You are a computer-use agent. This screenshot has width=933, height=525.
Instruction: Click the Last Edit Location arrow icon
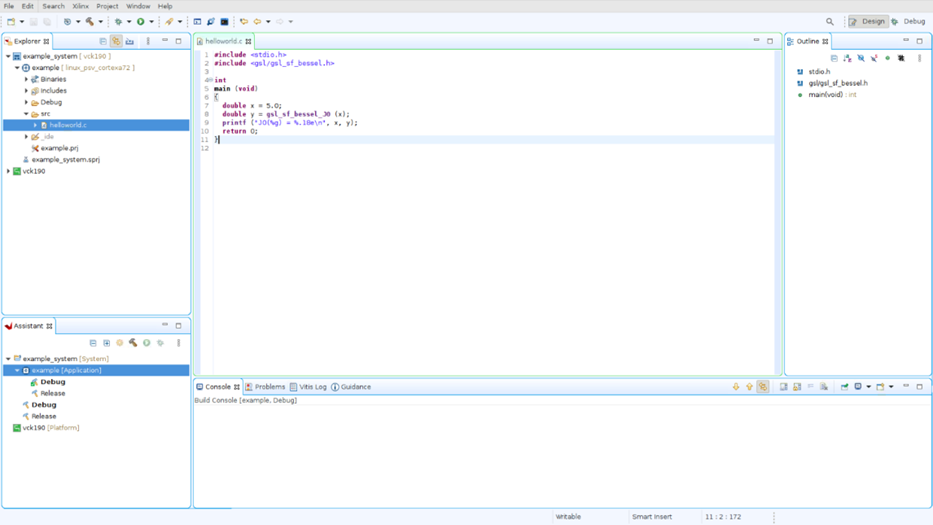coord(243,21)
